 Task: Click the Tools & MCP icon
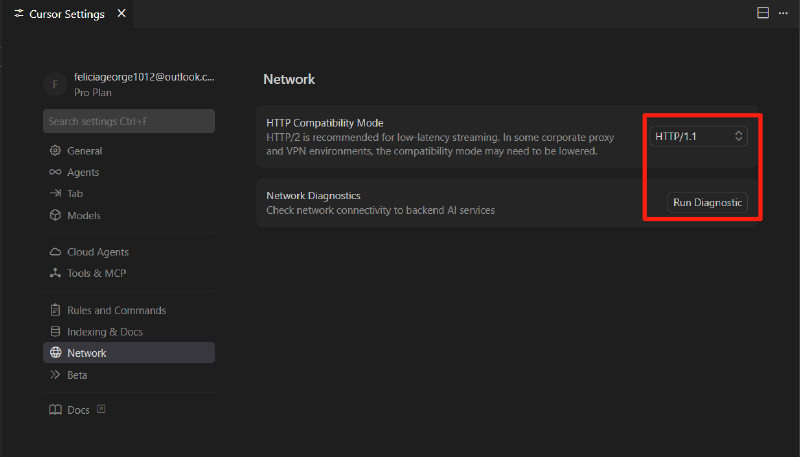55,273
